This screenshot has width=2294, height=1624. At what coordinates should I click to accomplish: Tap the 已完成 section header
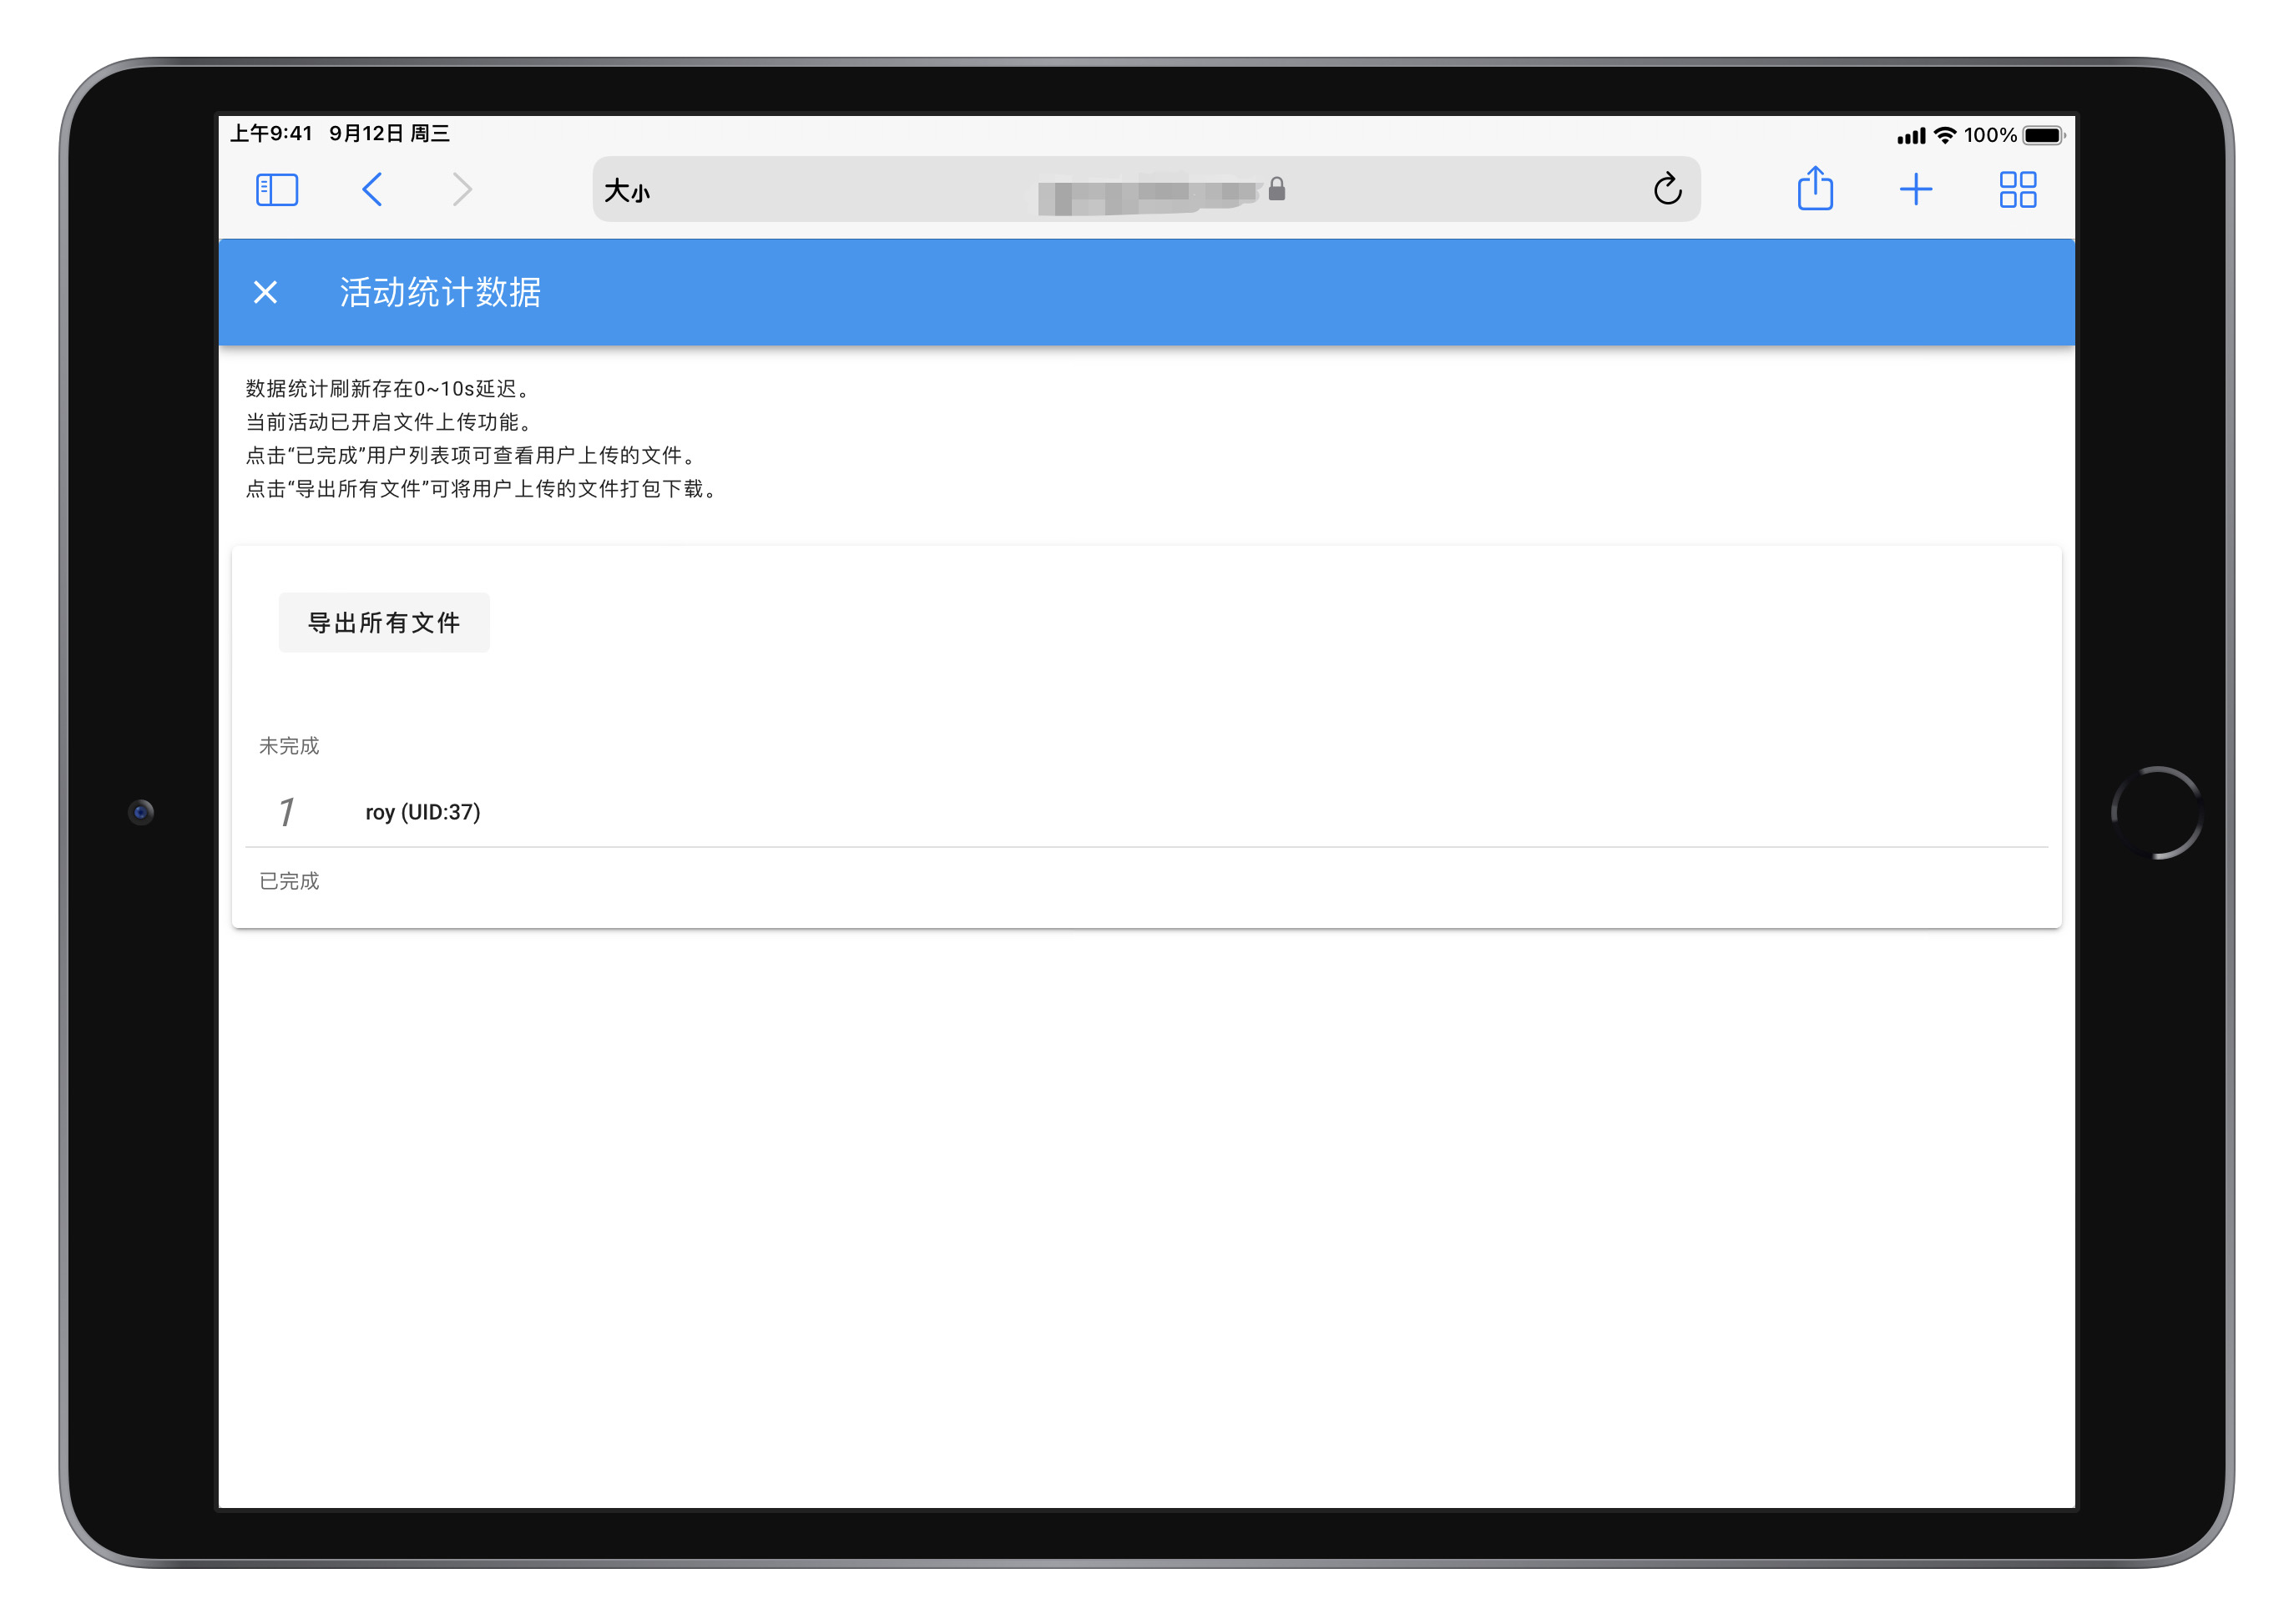point(289,881)
